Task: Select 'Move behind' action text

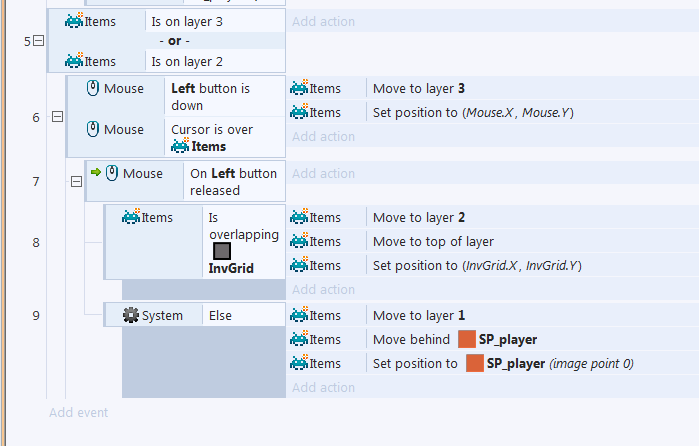Action: coord(411,339)
